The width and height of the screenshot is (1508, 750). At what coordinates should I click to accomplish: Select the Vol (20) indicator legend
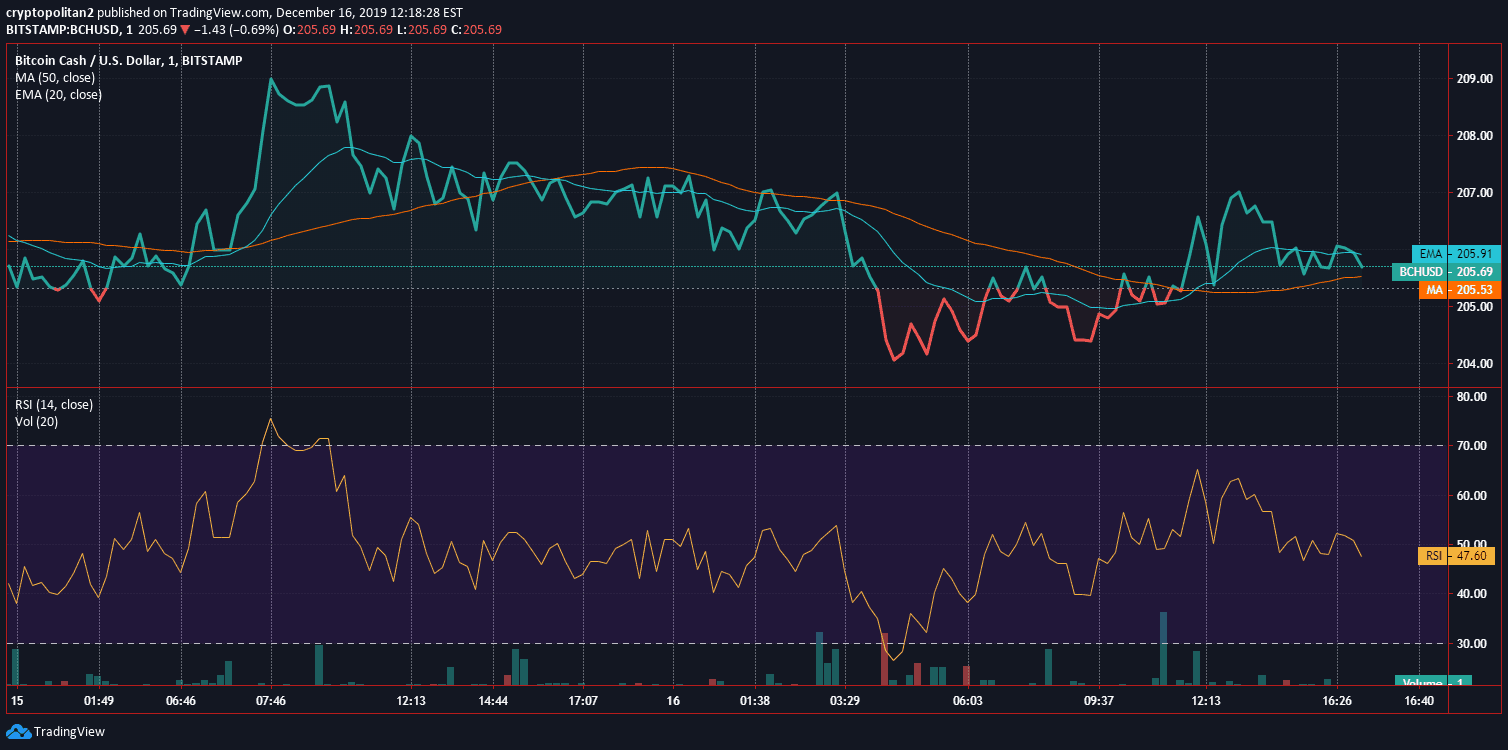coord(35,422)
